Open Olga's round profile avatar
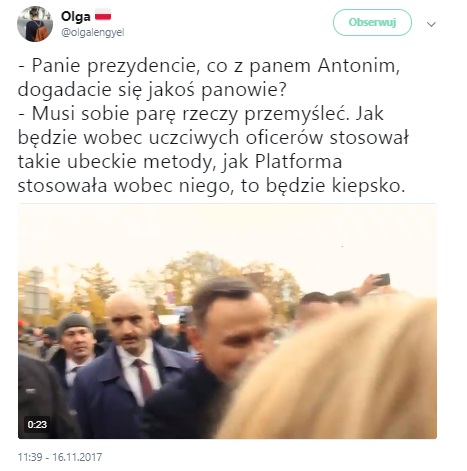This screenshot has height=471, width=467. pos(35,24)
